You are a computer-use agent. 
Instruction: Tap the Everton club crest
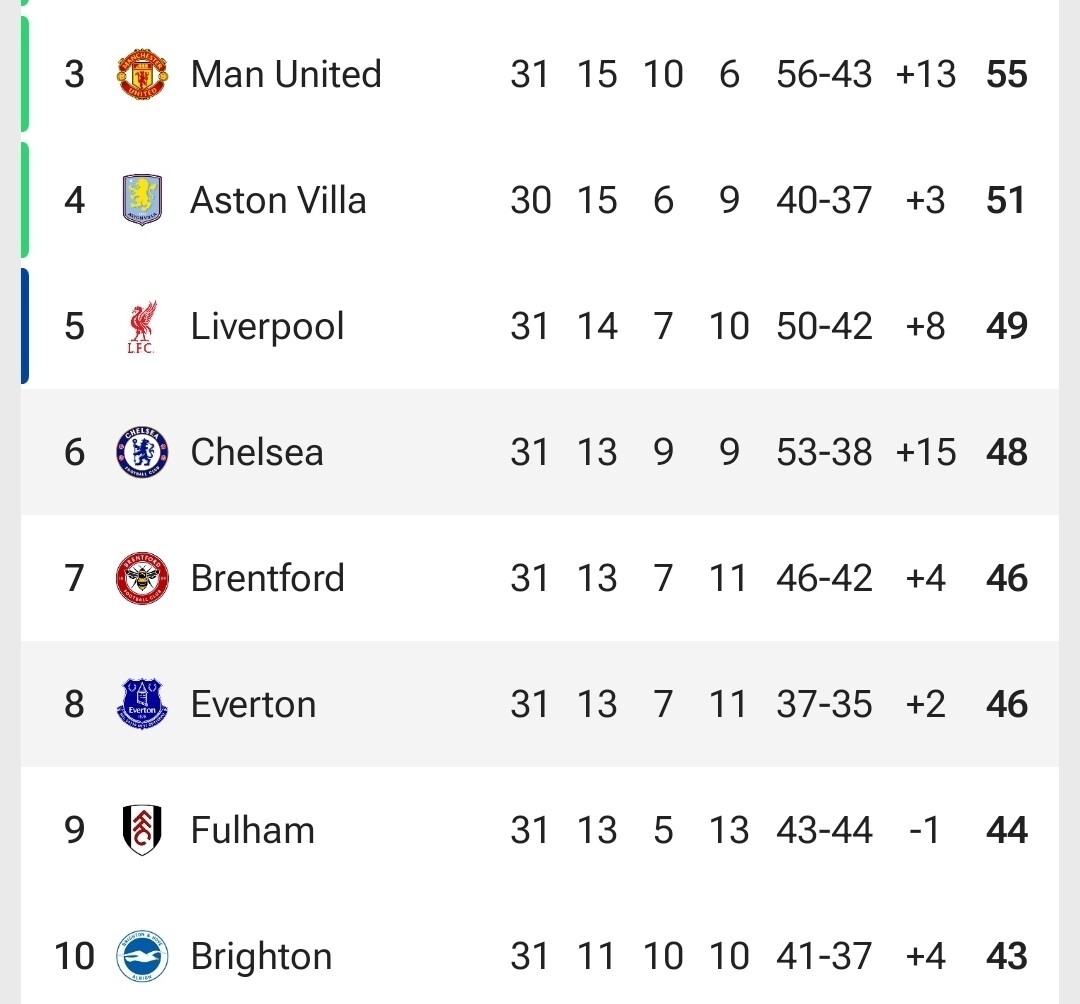(142, 704)
